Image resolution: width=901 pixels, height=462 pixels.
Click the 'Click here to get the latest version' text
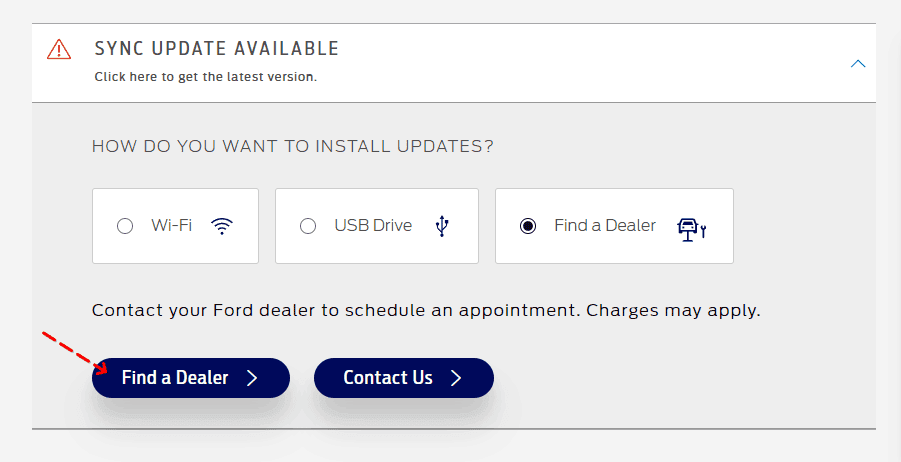206,76
